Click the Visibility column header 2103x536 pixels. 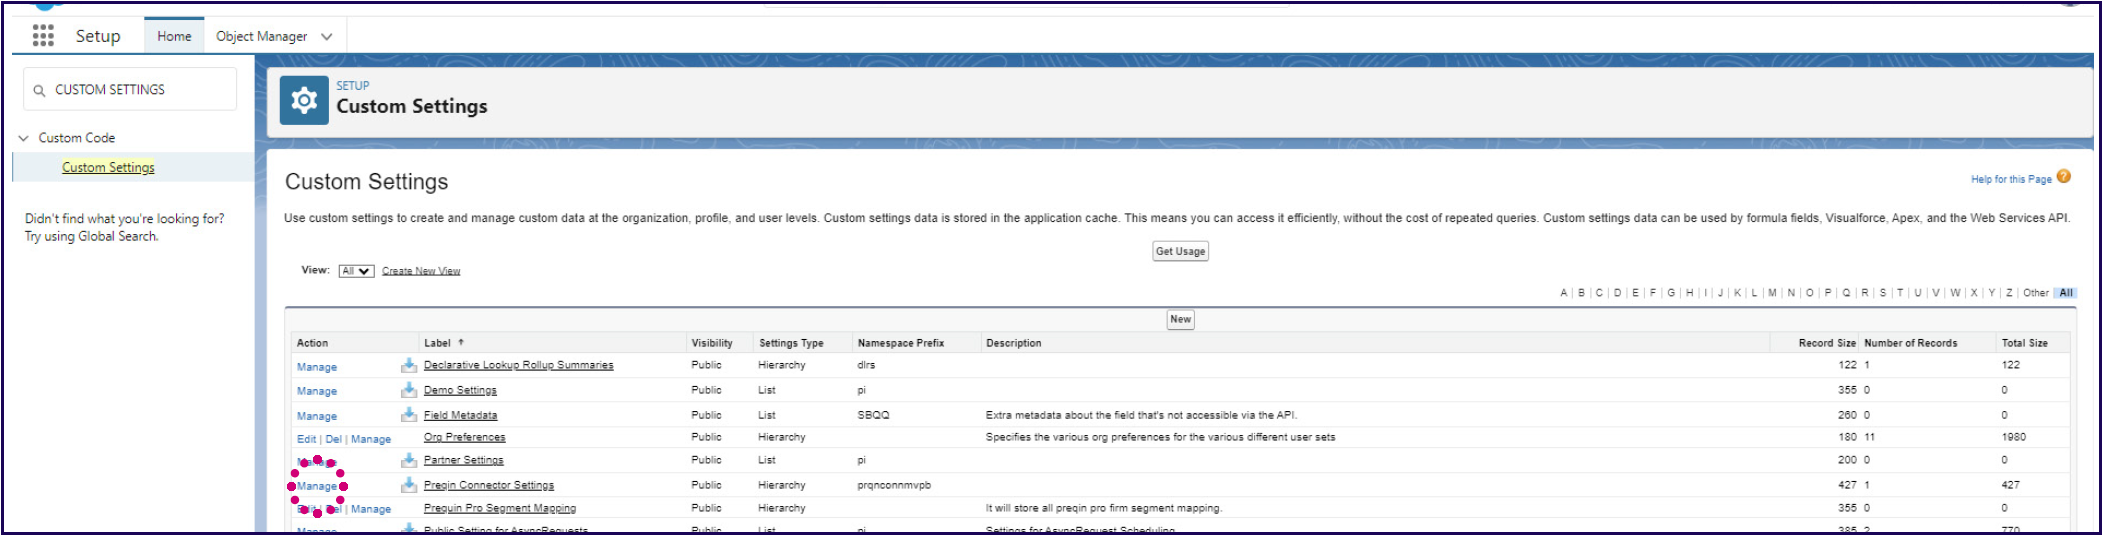(x=712, y=343)
